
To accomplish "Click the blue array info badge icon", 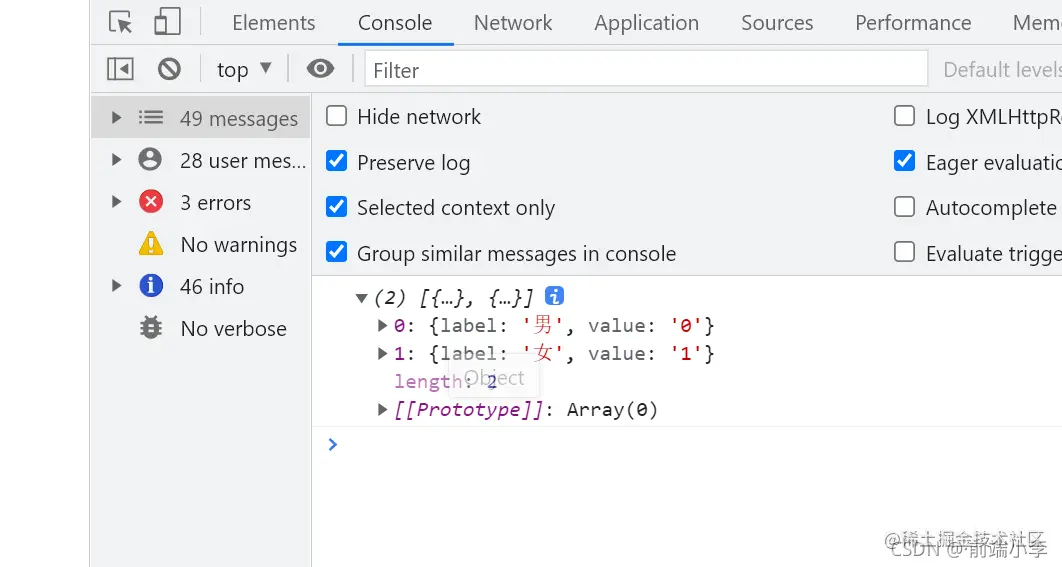I will pyautogui.click(x=554, y=296).
